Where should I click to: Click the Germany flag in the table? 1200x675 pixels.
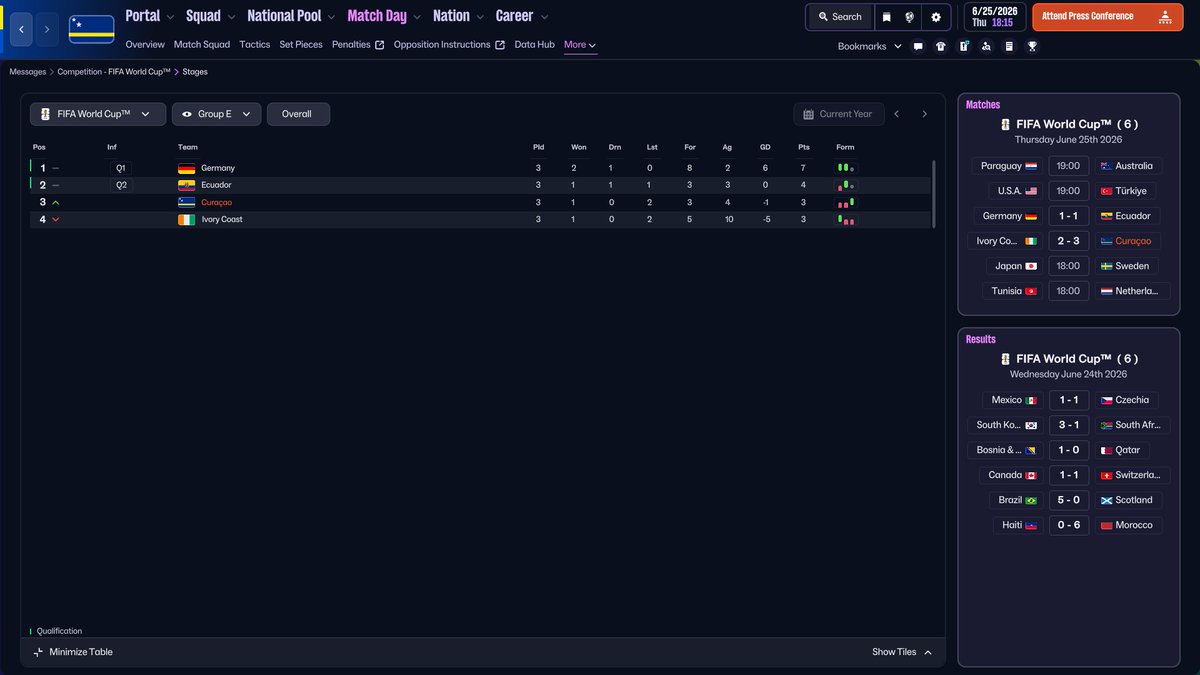click(187, 168)
